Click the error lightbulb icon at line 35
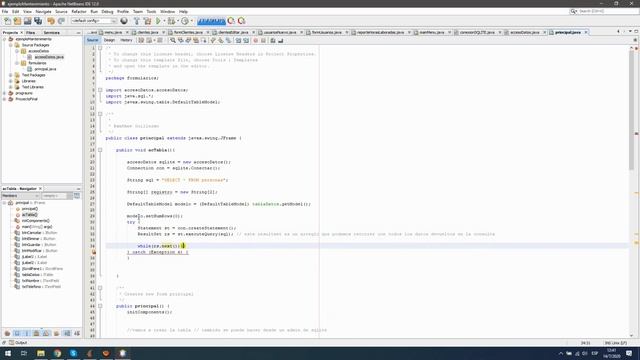This screenshot has height=360, width=640. tap(93, 252)
